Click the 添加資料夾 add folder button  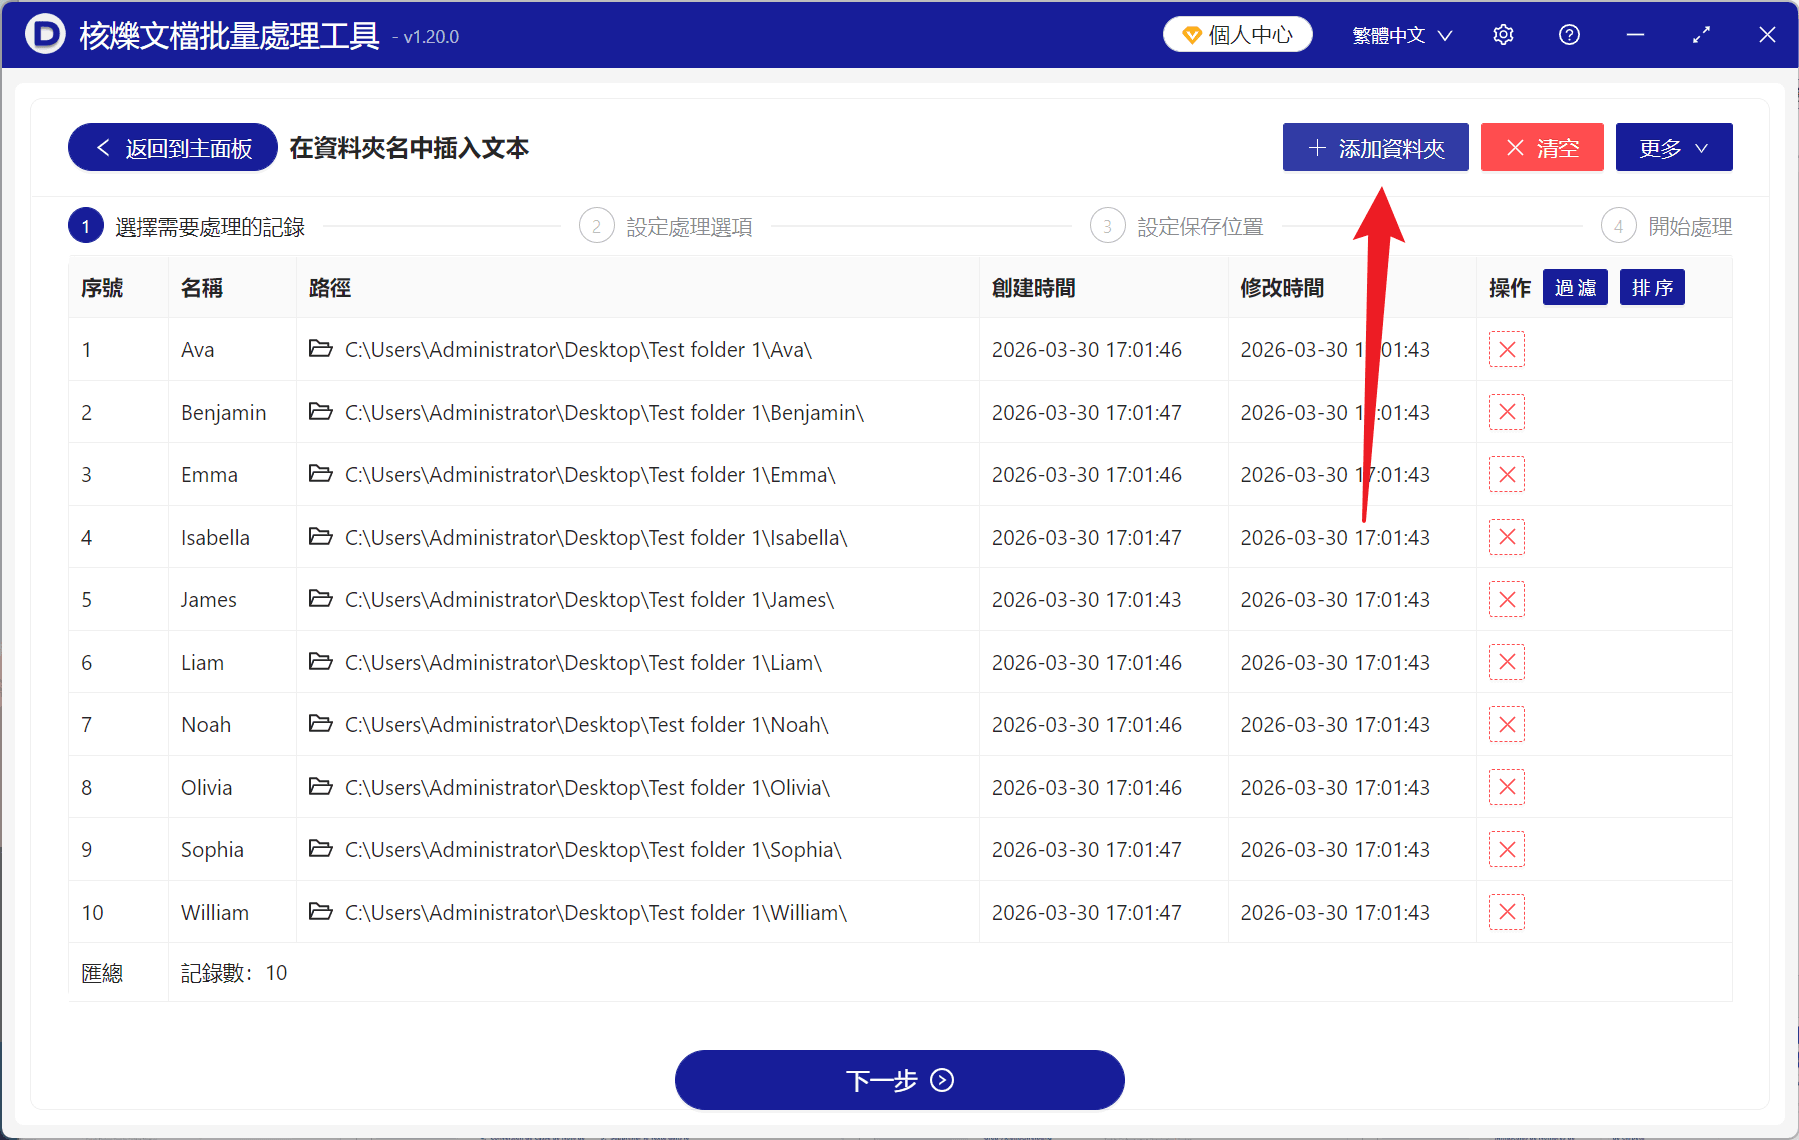click(x=1375, y=147)
